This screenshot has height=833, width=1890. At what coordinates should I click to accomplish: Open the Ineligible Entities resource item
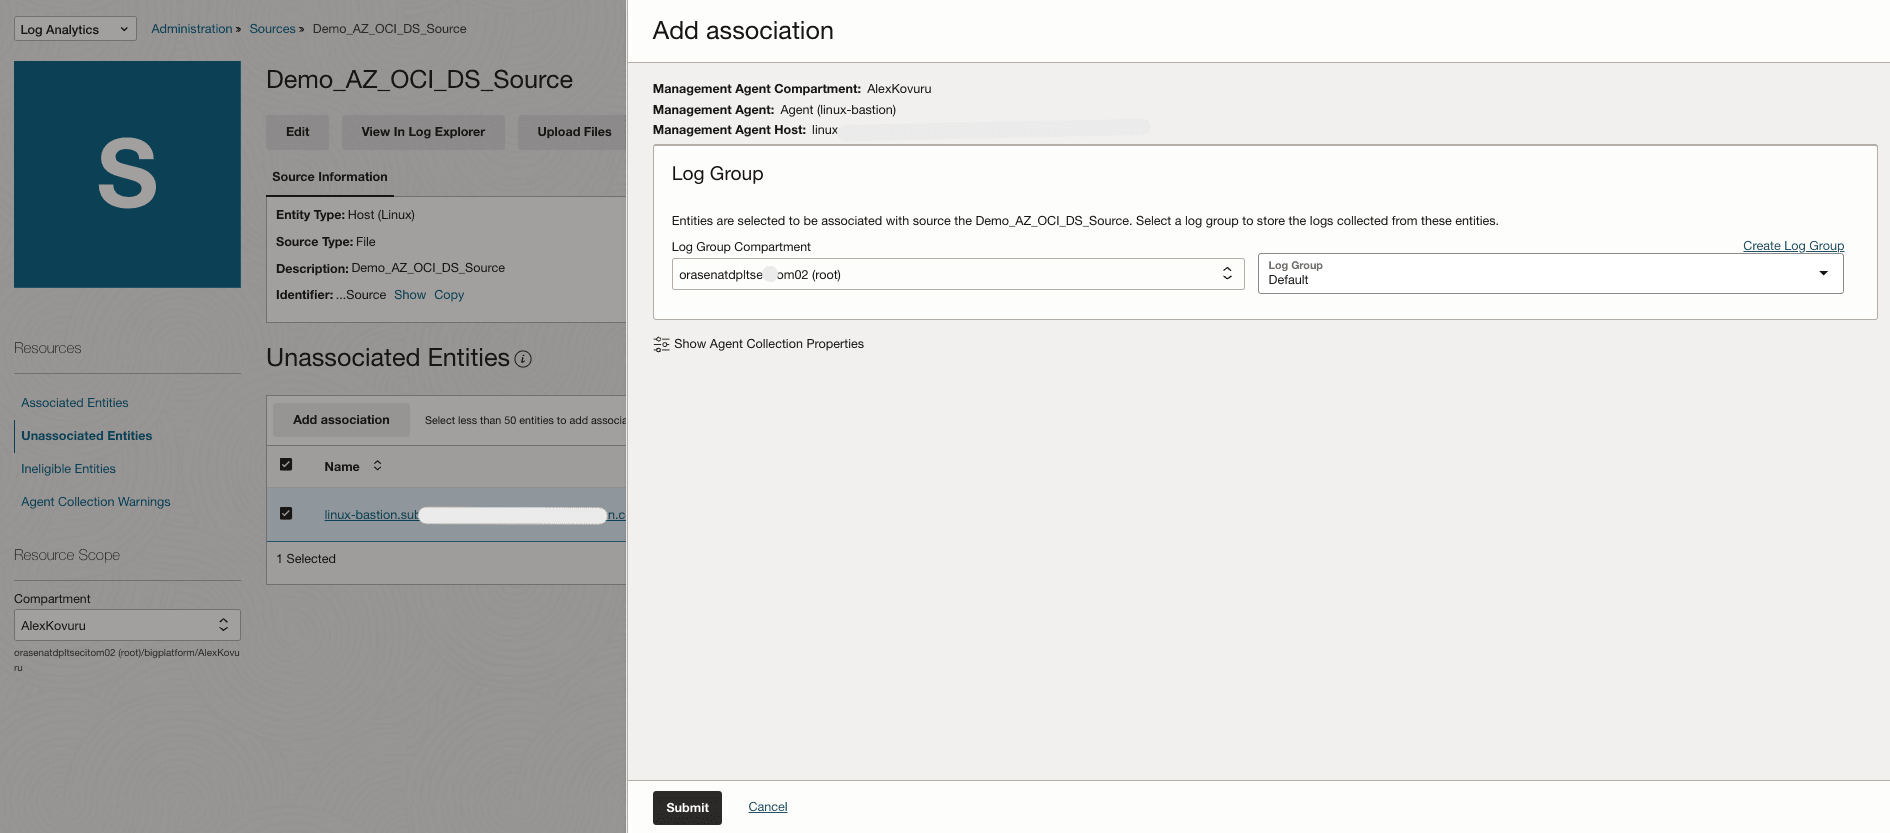(68, 469)
